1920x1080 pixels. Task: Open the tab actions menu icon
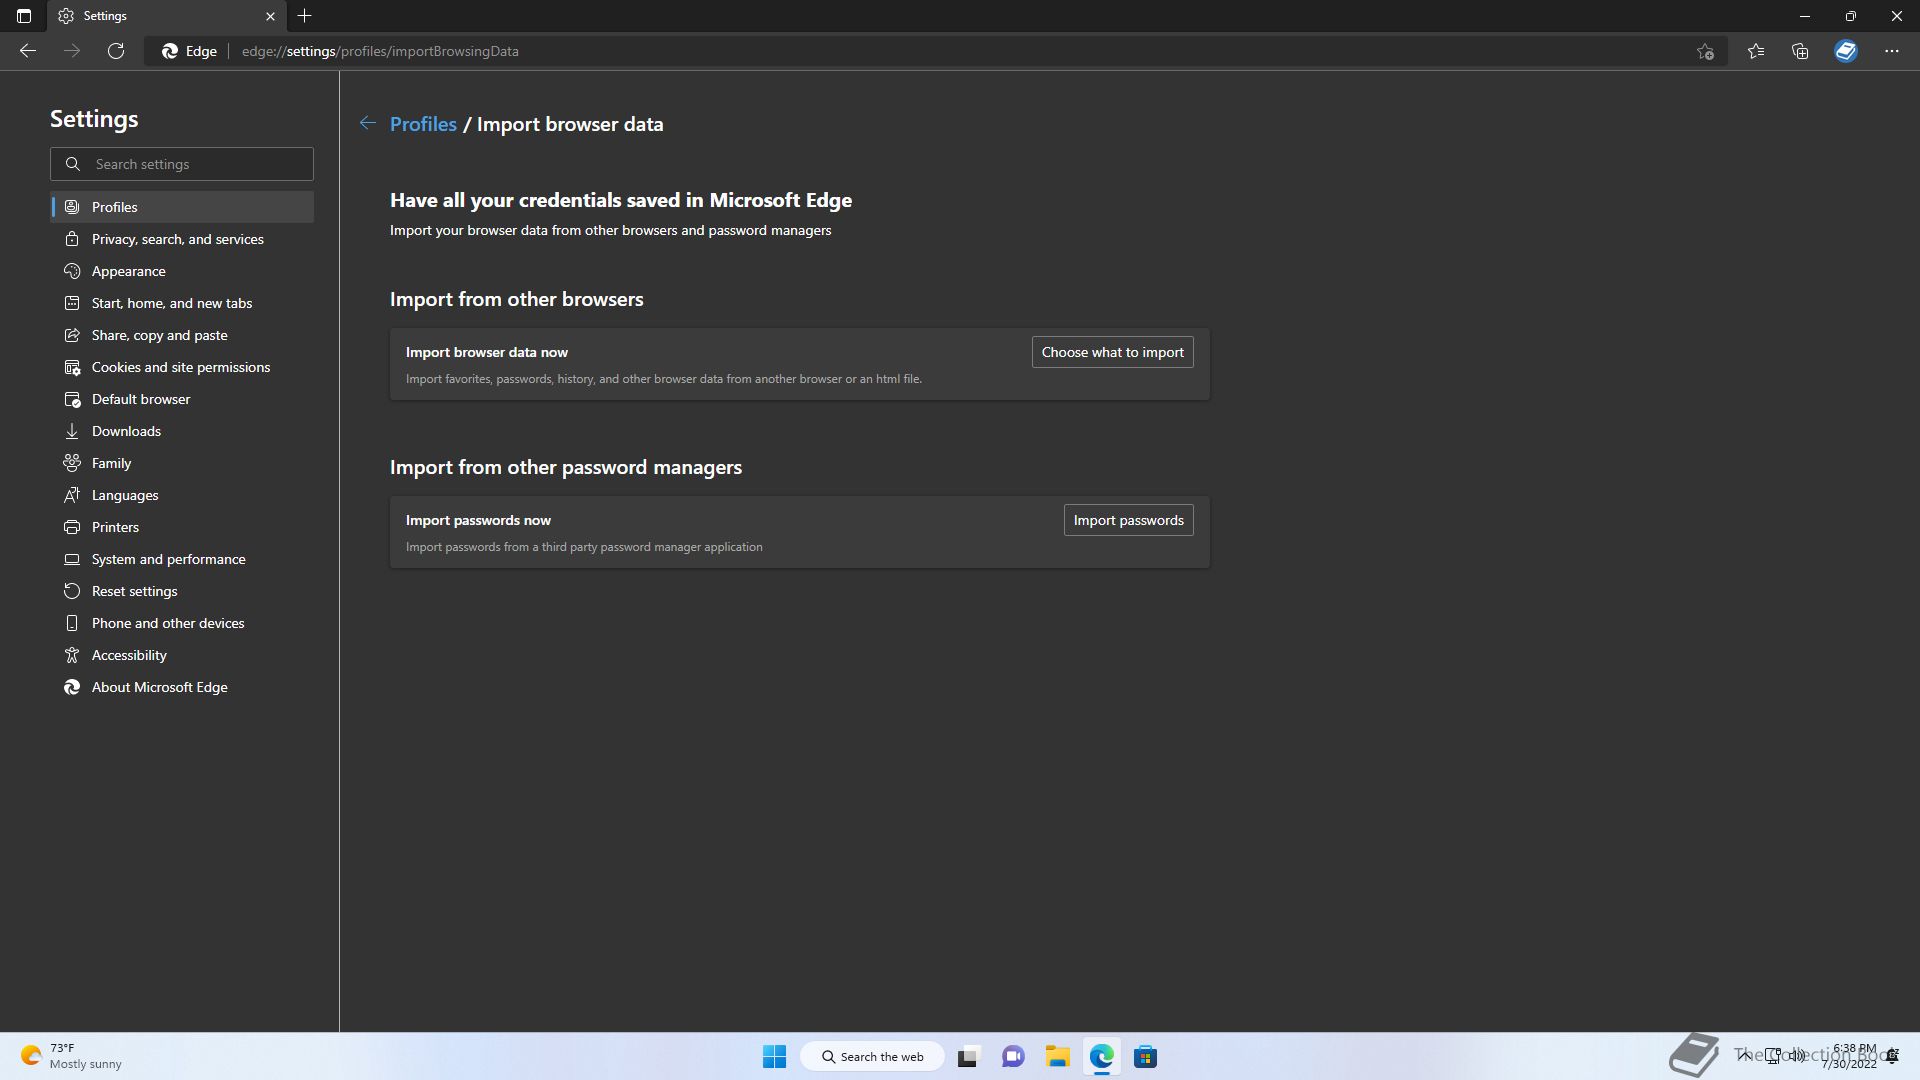24,16
